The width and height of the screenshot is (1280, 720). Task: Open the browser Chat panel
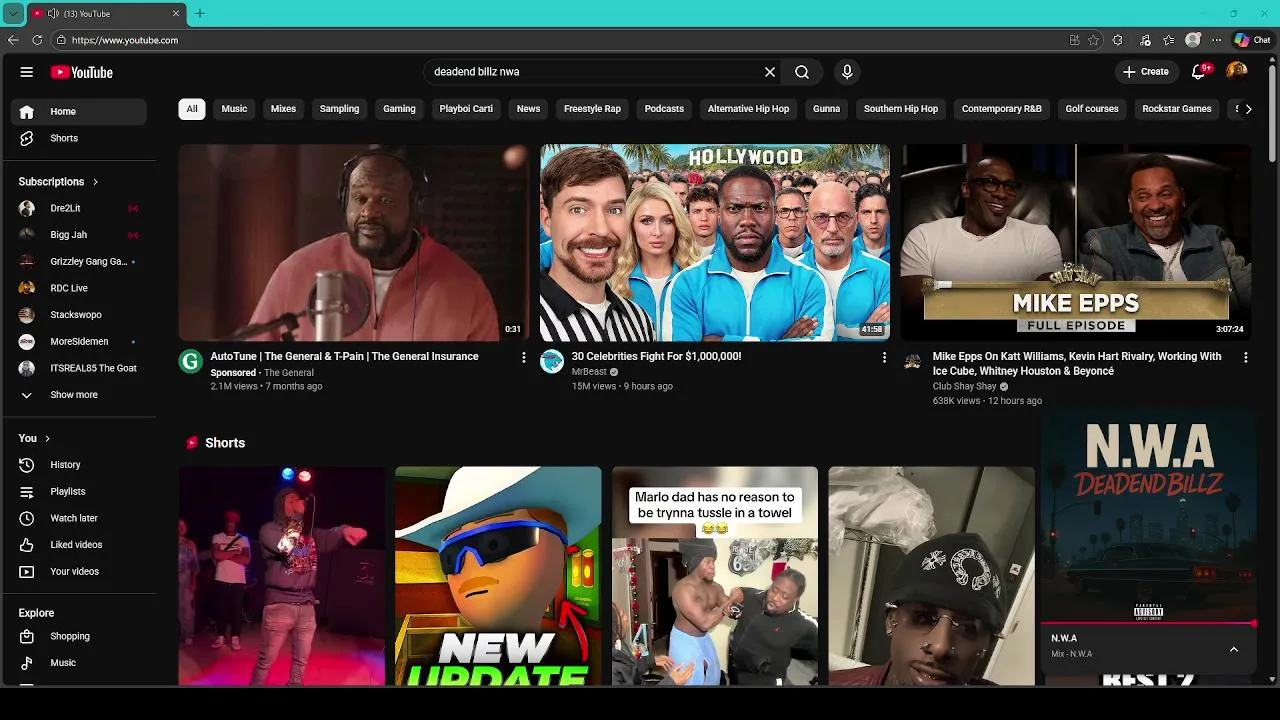(x=1253, y=40)
